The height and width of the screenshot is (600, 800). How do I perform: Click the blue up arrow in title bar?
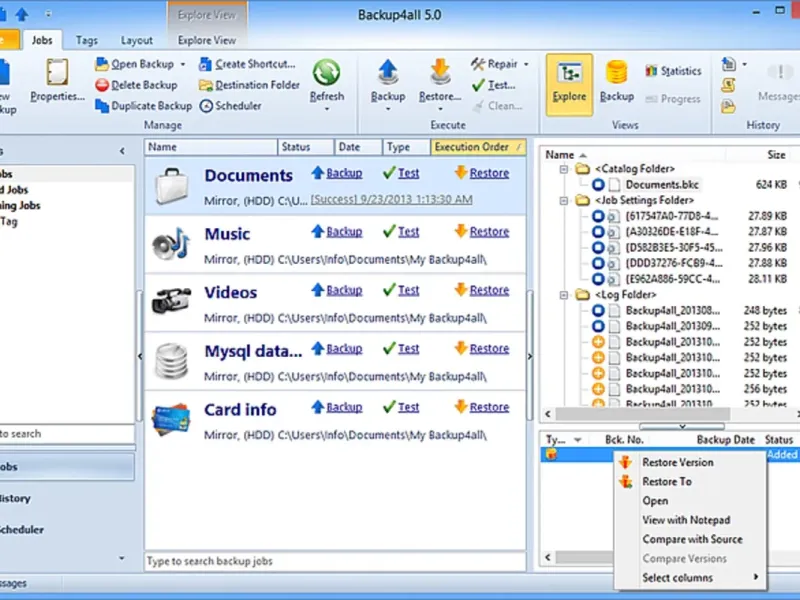coord(22,14)
